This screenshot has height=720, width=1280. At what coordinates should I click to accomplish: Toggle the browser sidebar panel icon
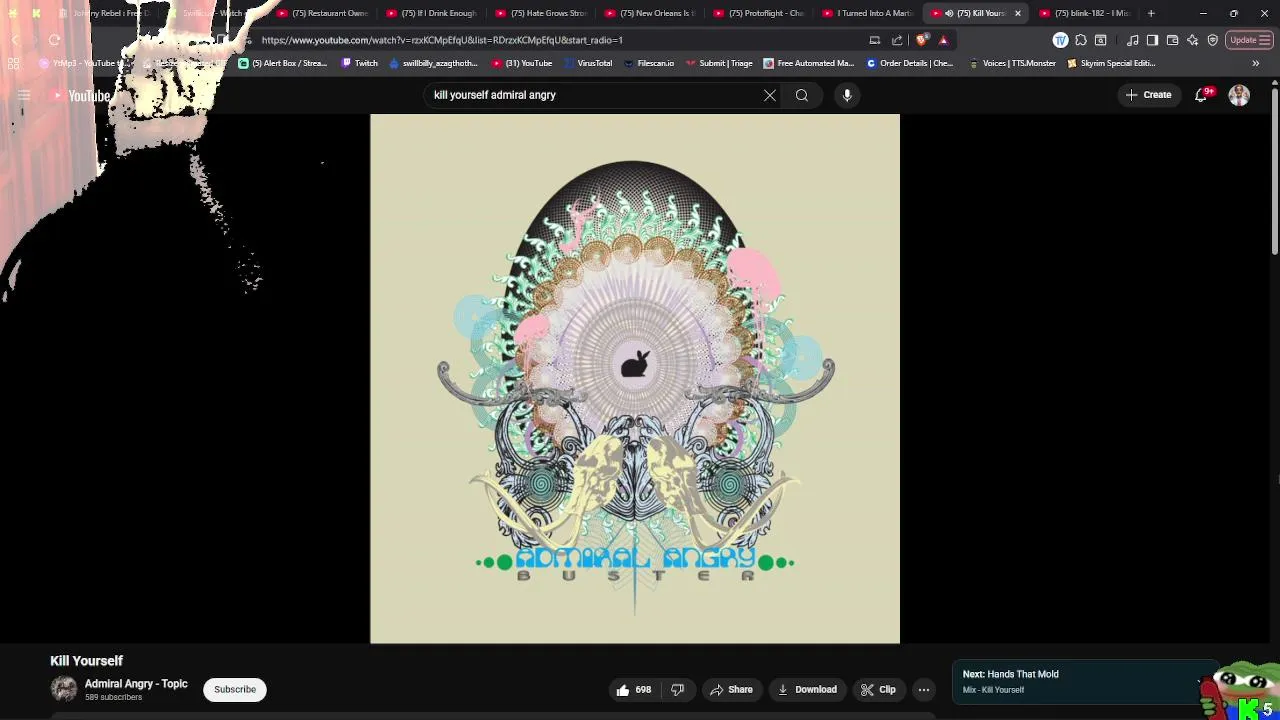tap(1152, 40)
